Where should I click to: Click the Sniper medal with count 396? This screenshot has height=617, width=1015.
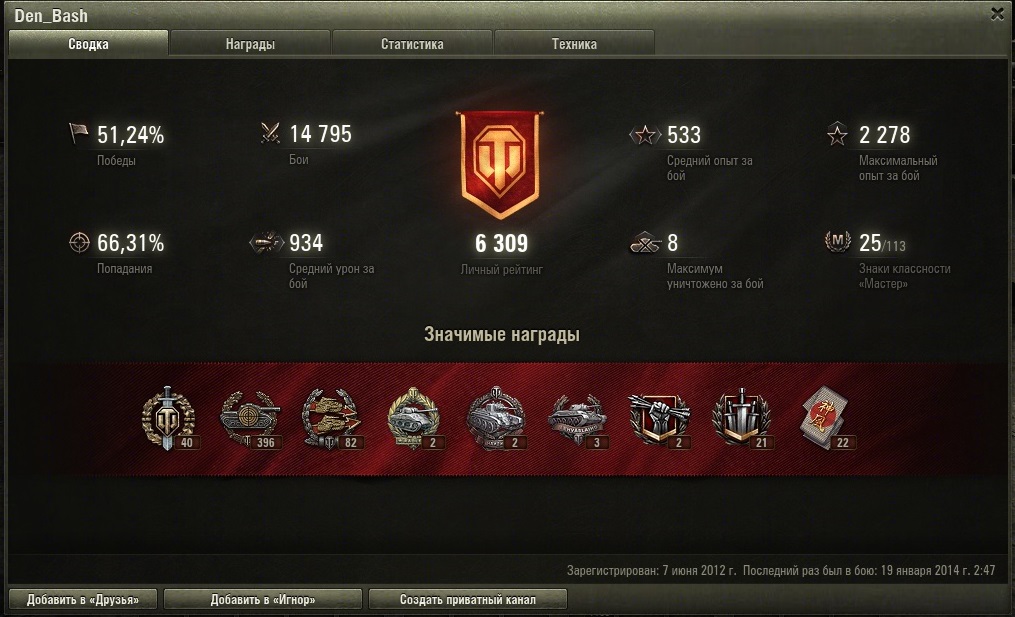(x=251, y=420)
